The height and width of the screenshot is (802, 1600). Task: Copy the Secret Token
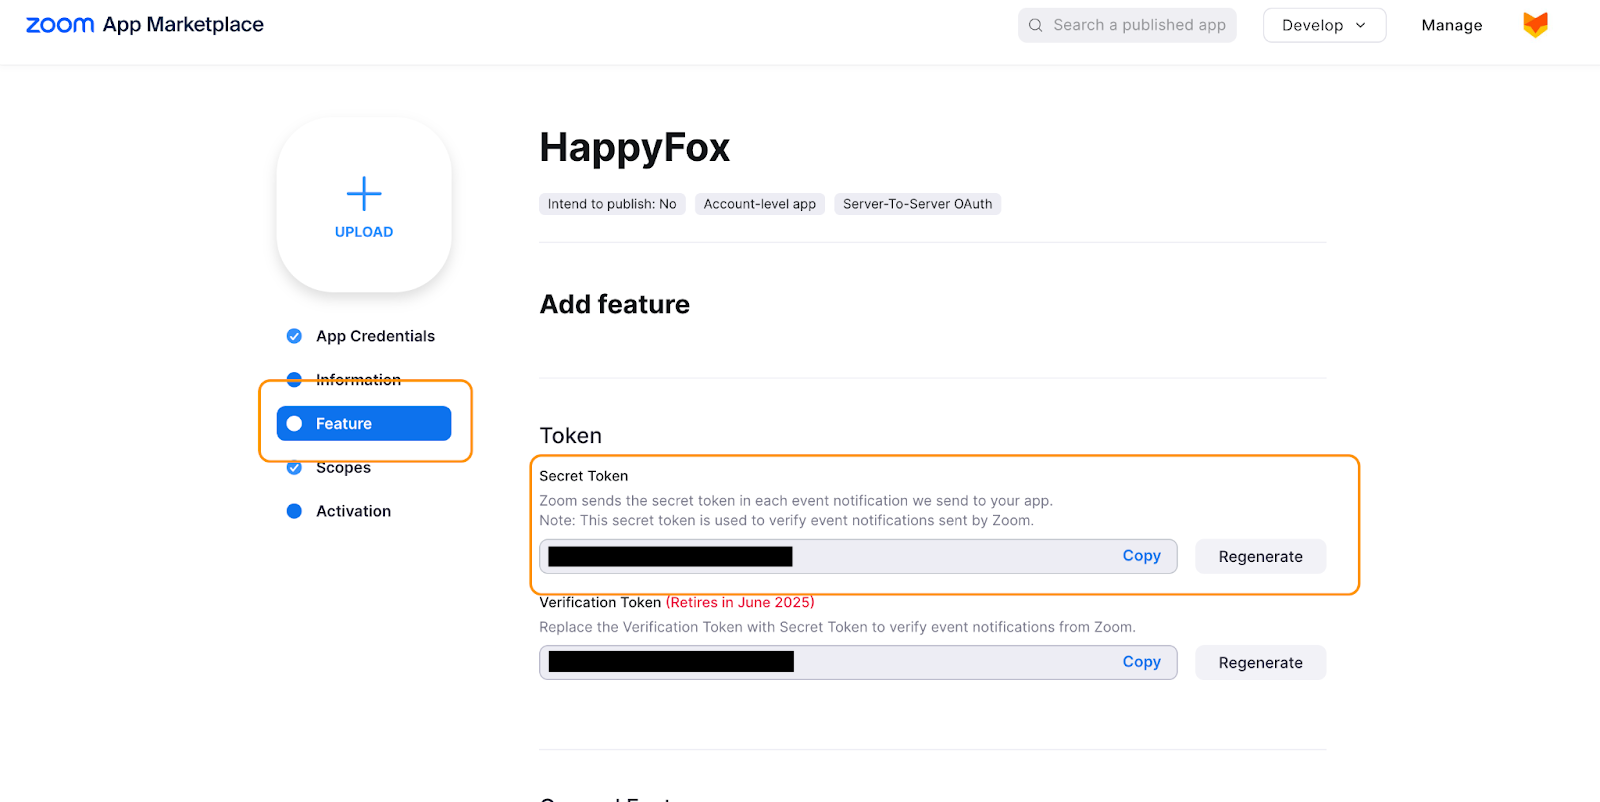(1141, 556)
